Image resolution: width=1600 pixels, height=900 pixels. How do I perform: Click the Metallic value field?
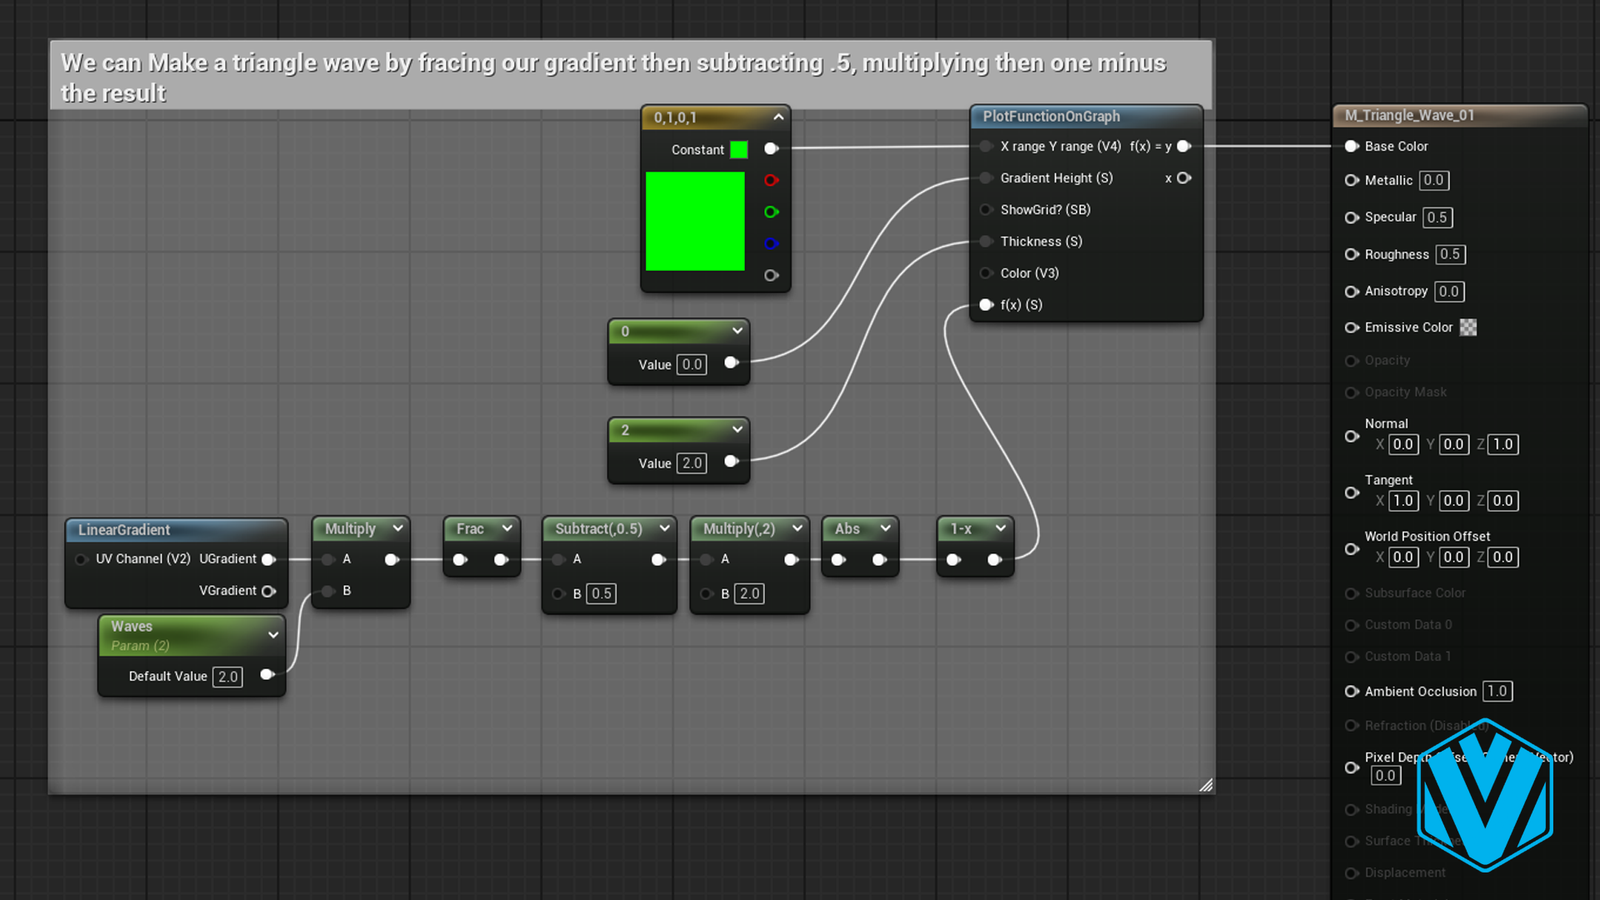[x=1433, y=180]
